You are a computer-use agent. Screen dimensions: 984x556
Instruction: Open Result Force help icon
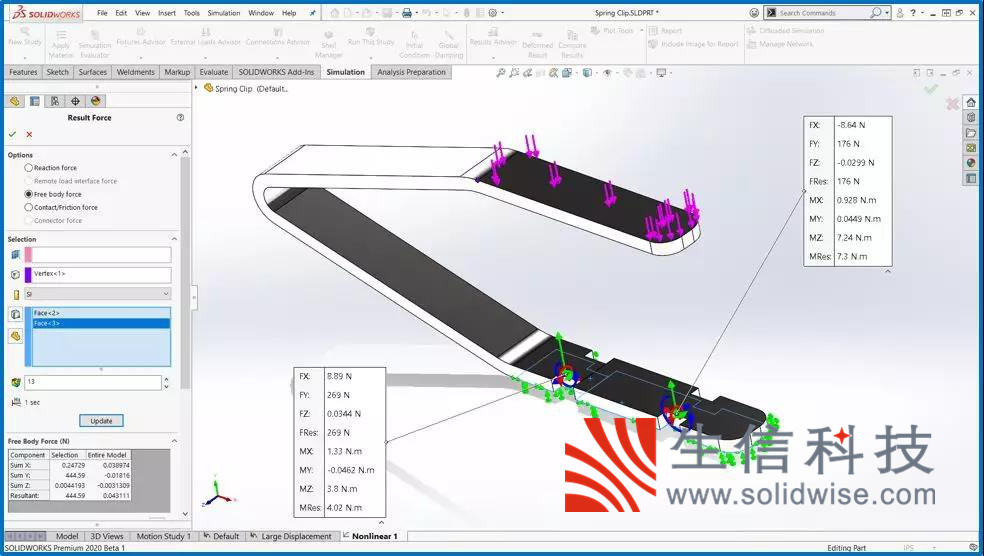pyautogui.click(x=180, y=117)
